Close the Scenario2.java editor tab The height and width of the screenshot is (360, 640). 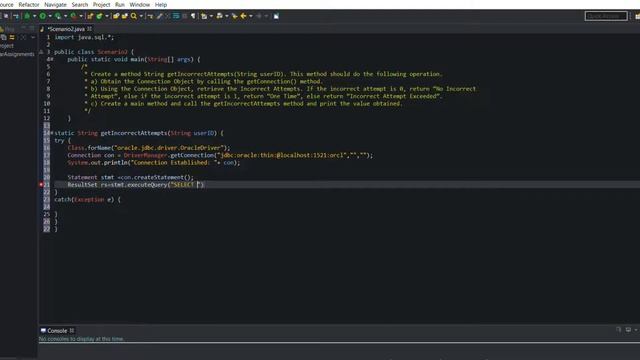point(89,29)
